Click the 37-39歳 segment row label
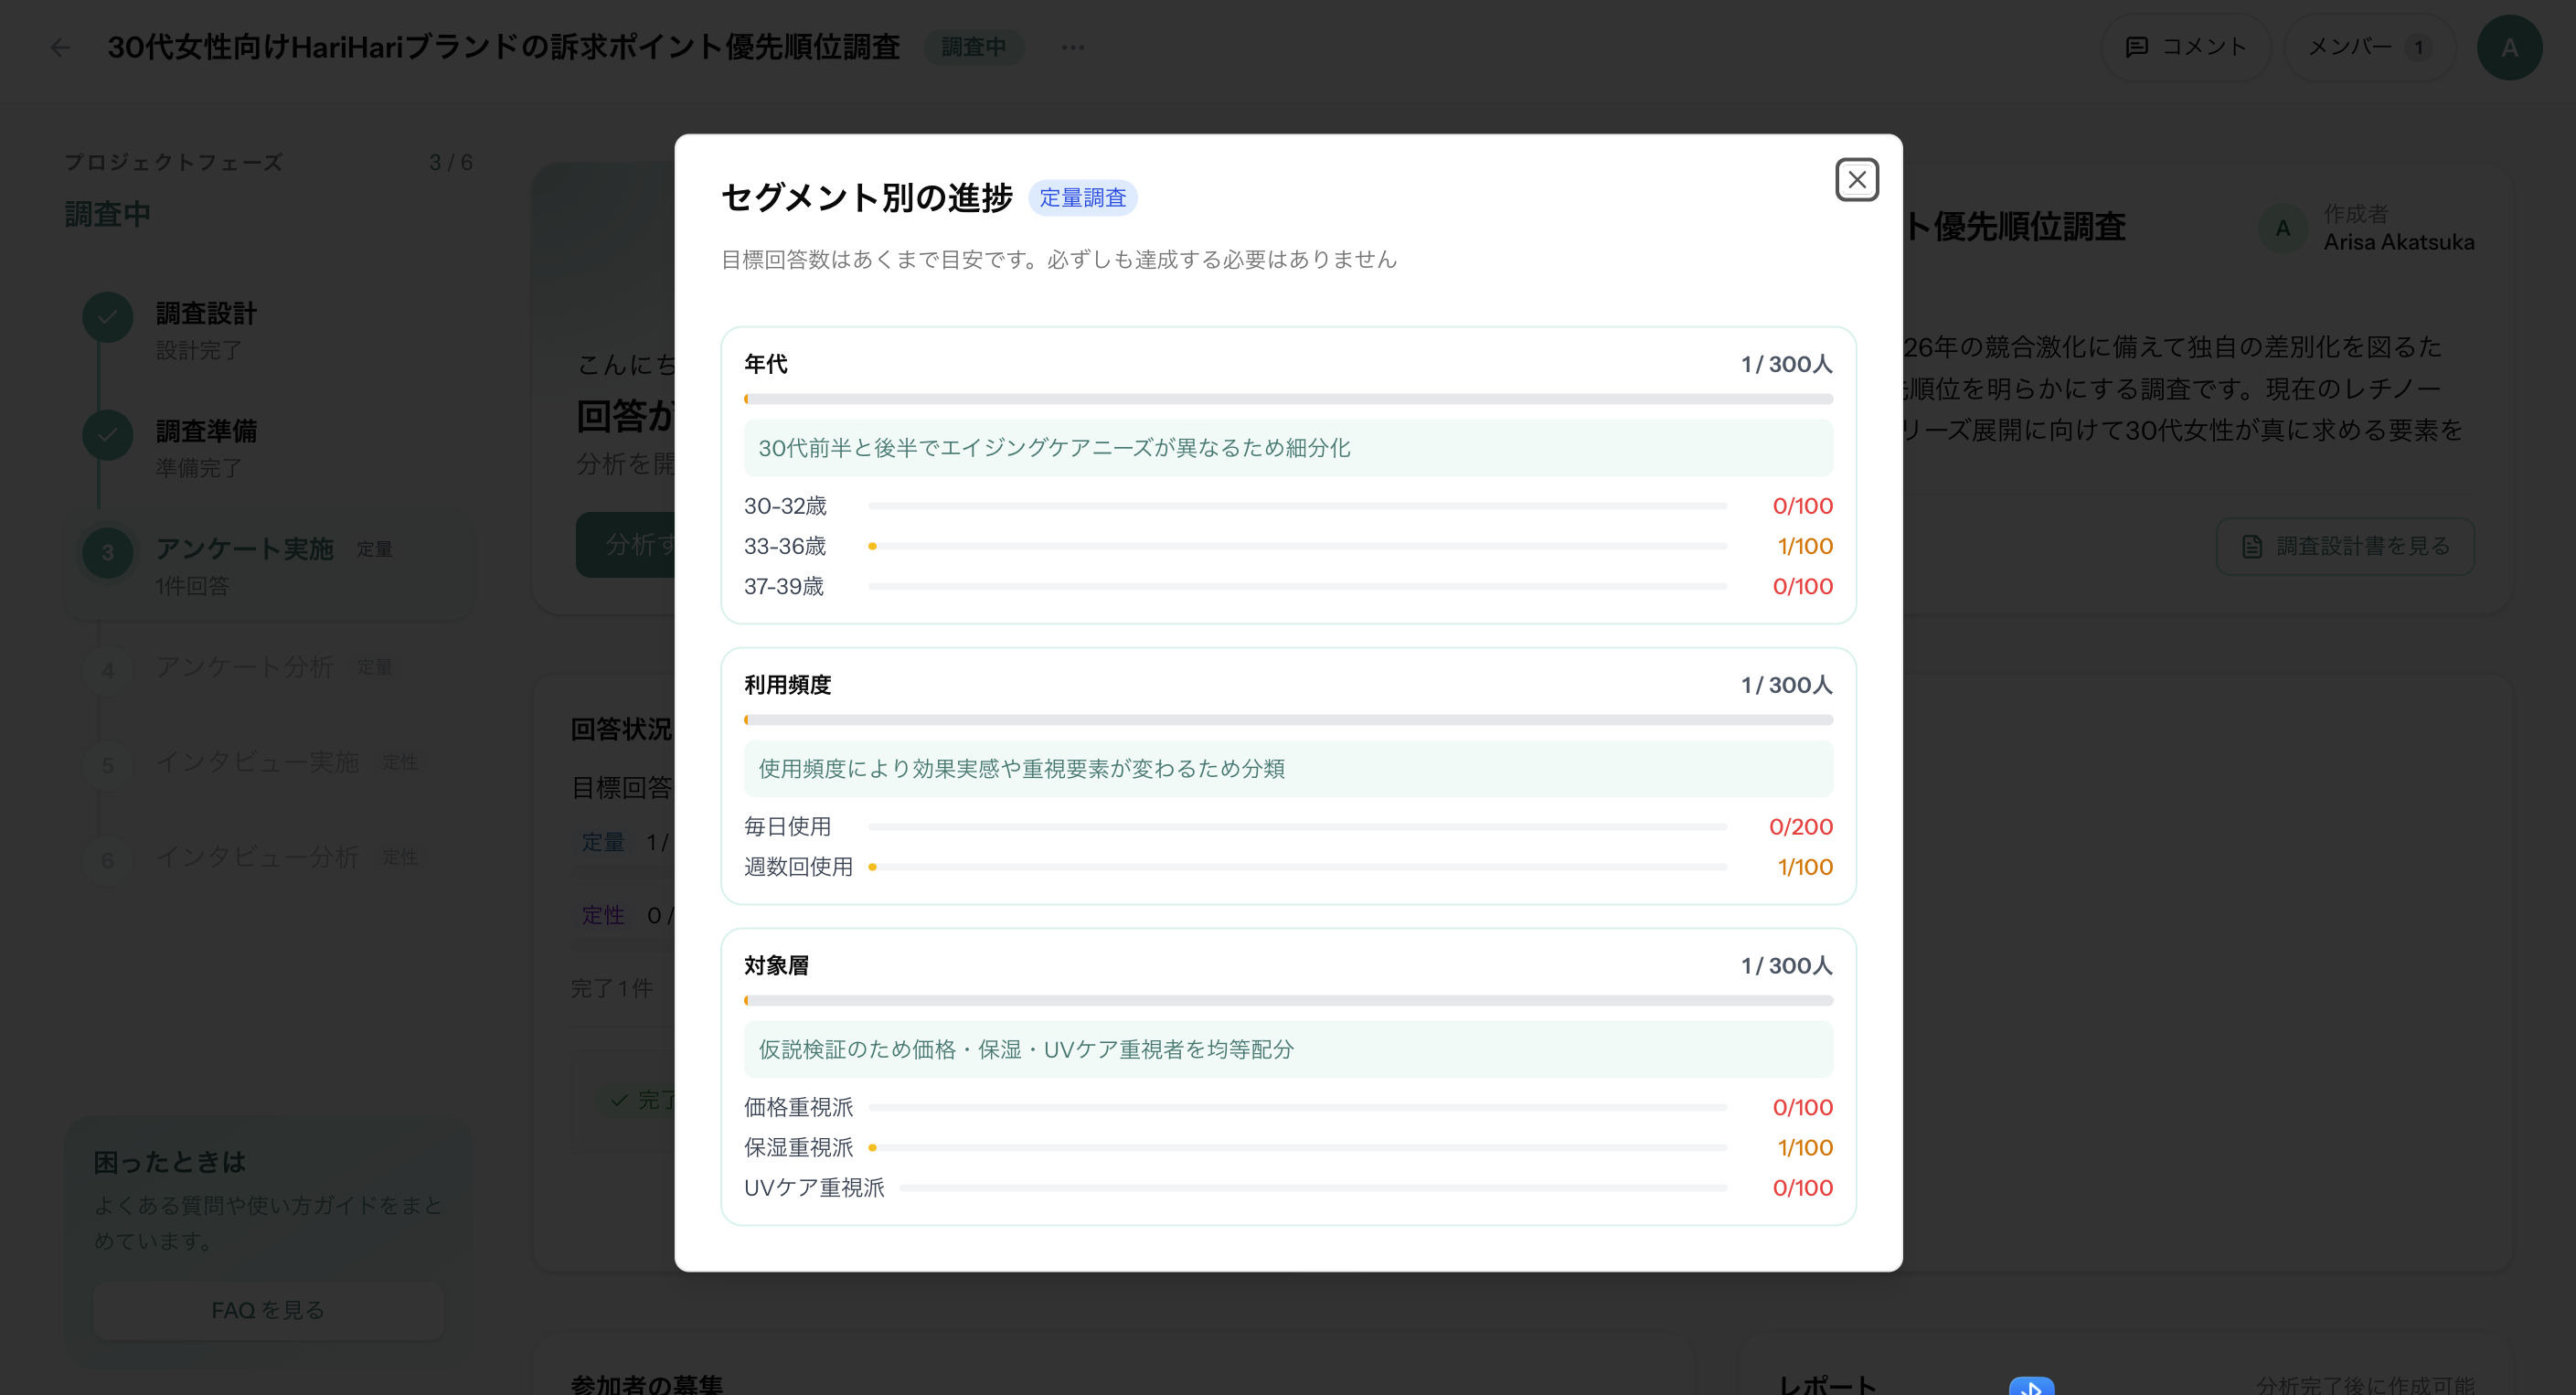The width and height of the screenshot is (2576, 1395). point(784,586)
